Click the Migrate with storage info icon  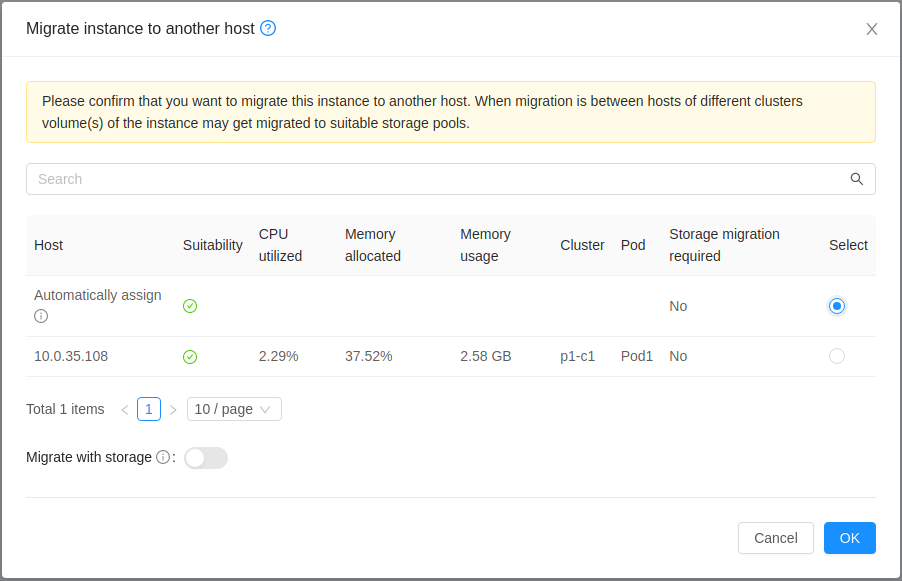coord(163,457)
